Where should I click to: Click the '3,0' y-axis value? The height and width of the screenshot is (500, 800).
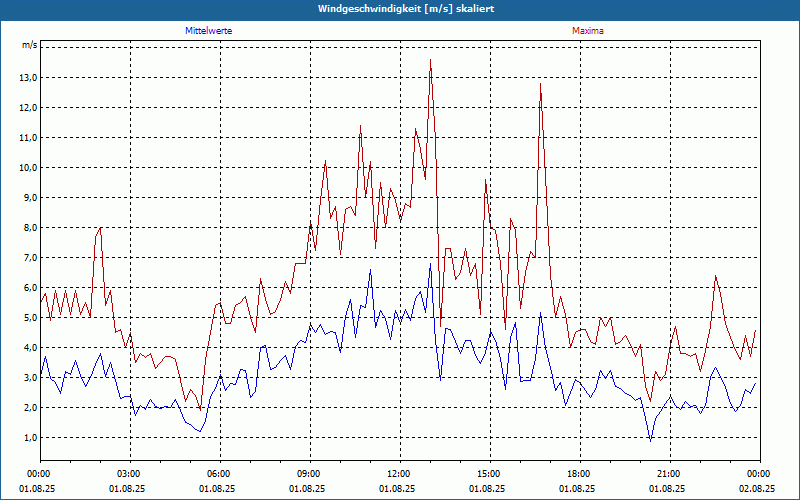point(31,378)
